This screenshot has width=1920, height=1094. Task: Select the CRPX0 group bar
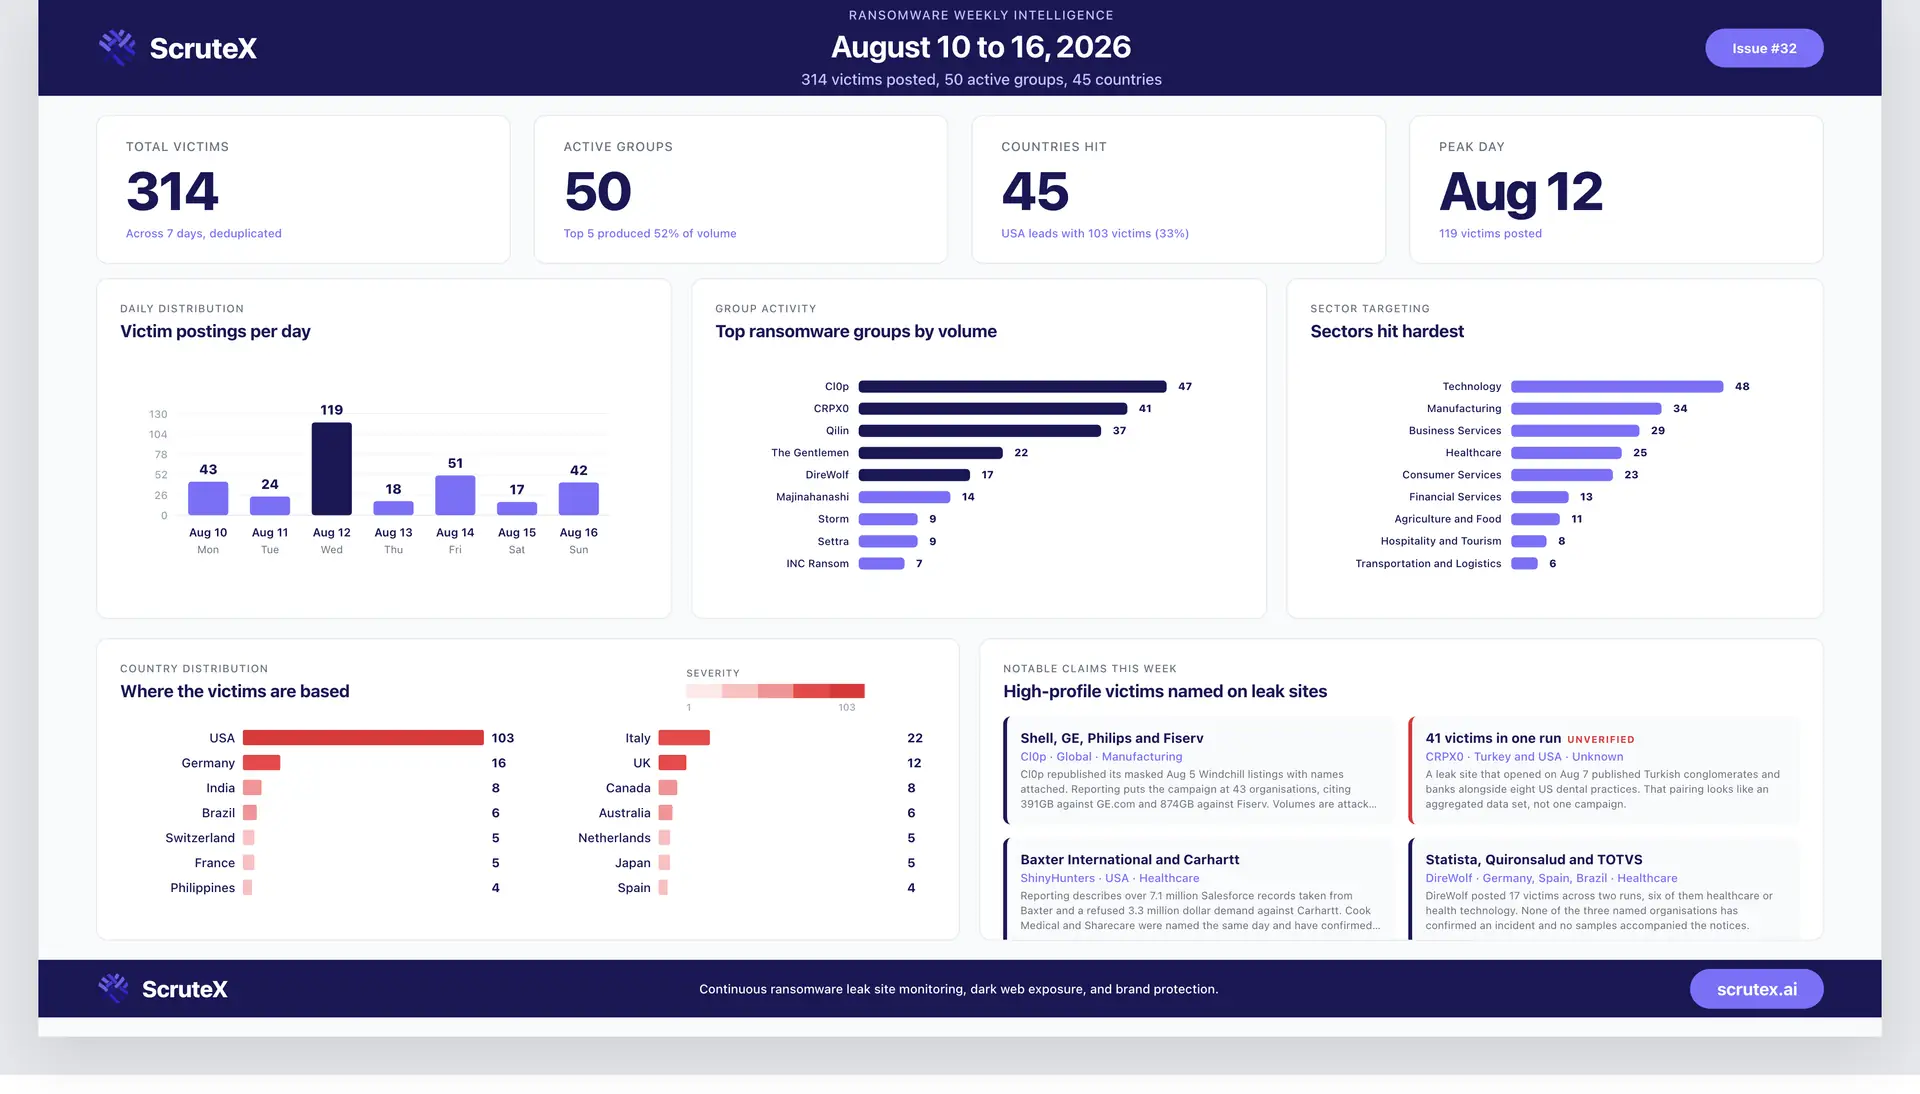coord(993,408)
